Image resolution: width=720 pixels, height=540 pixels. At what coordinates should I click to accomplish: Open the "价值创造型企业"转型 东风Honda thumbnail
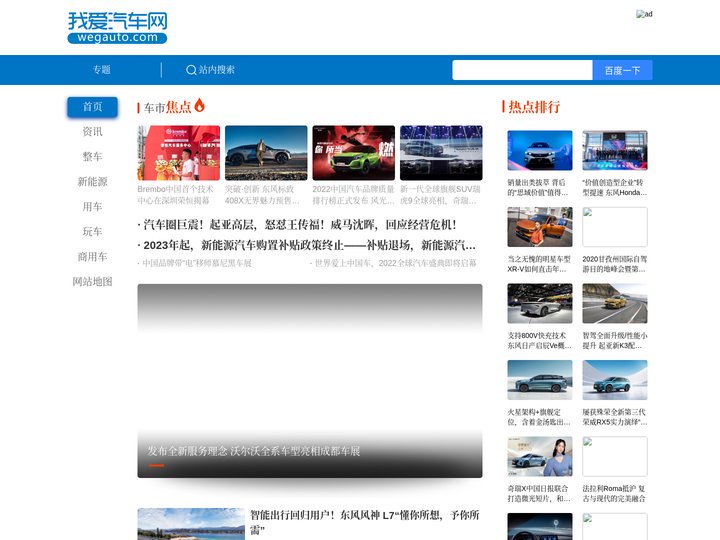click(615, 150)
